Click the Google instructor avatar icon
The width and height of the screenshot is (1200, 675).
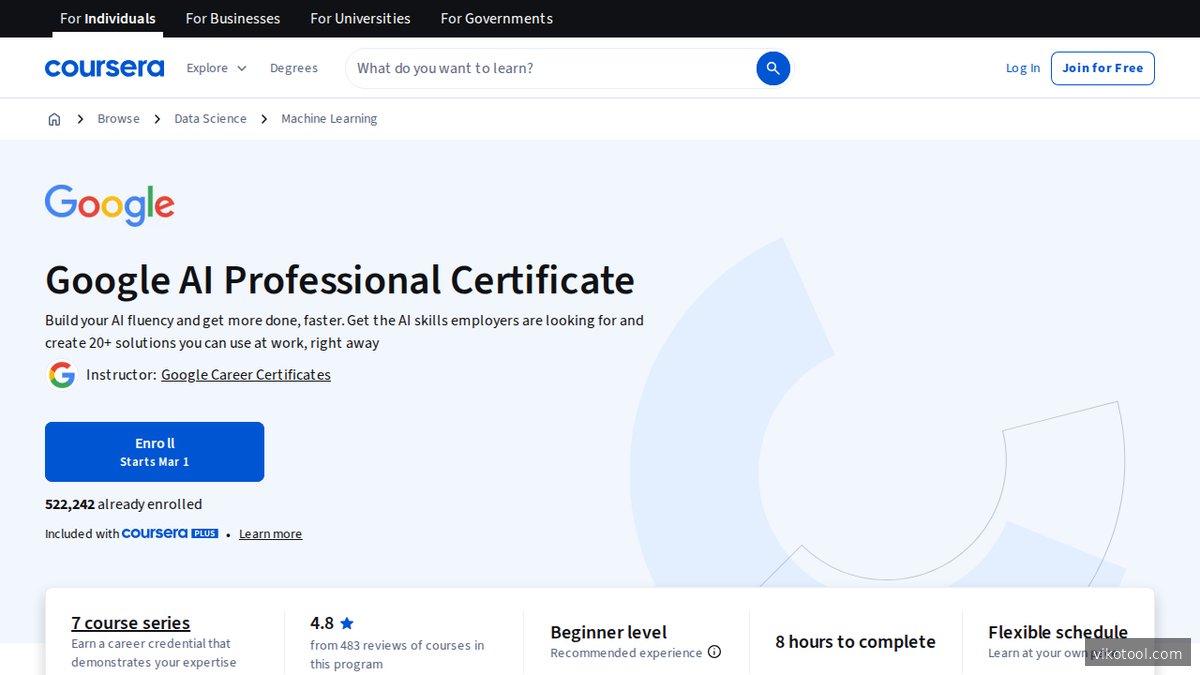[x=62, y=375]
